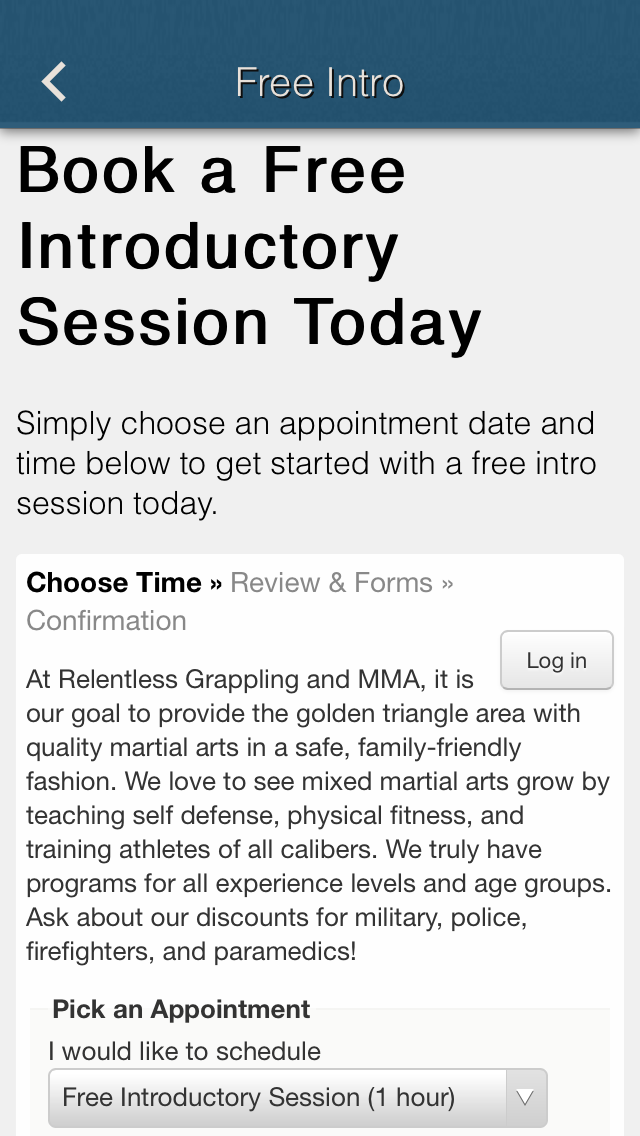Click the Log in button

[556, 660]
